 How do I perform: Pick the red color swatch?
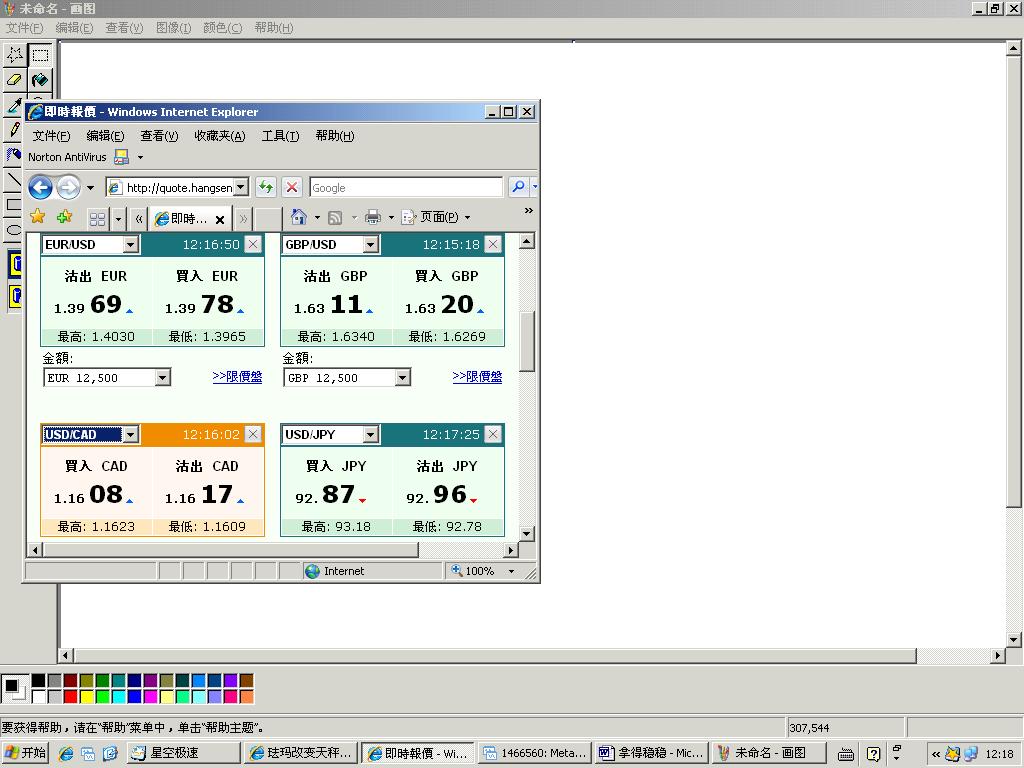coord(70,696)
